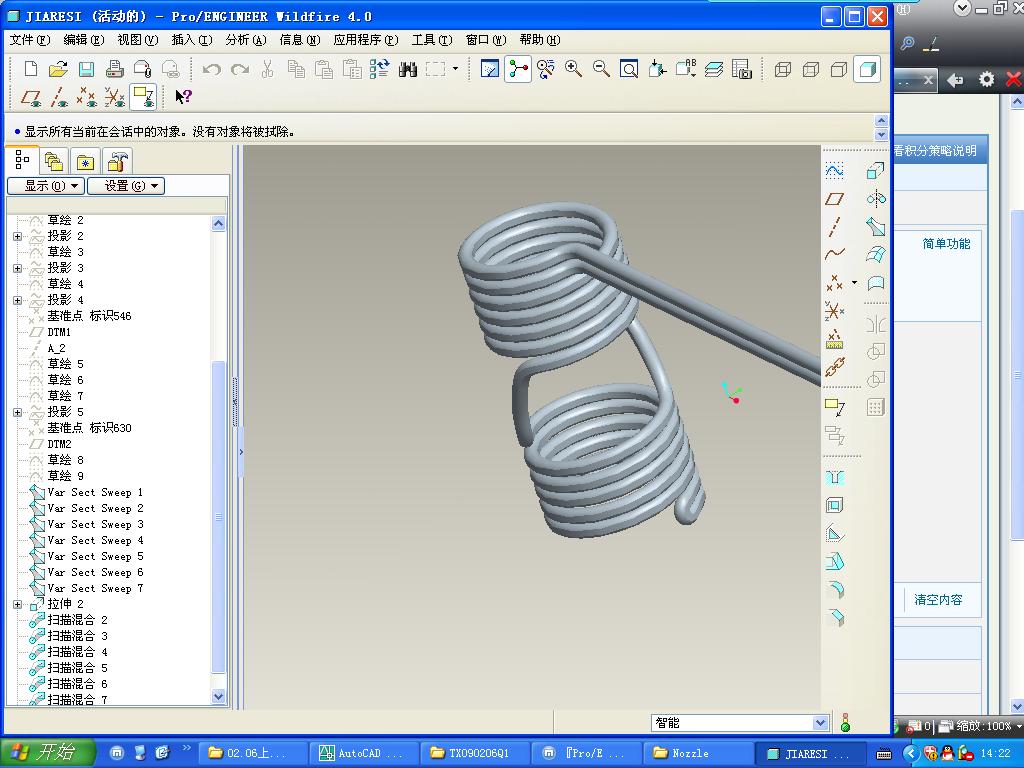Expand the 投影 4 tree node
The image size is (1024, 768).
(18, 300)
